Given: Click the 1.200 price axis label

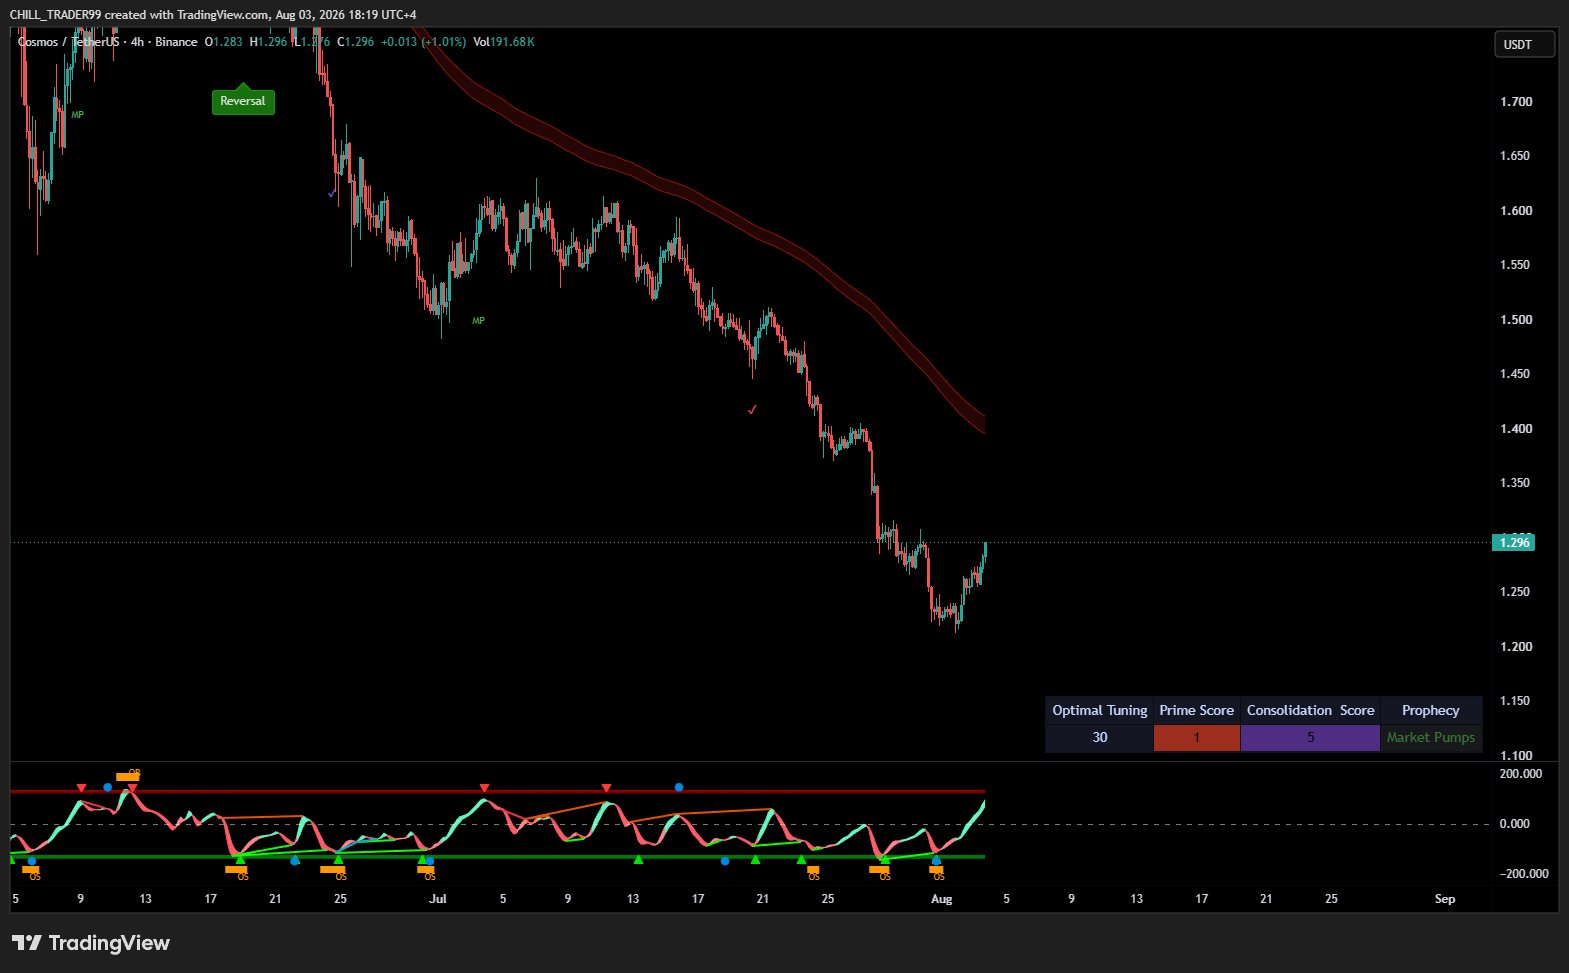Looking at the screenshot, I should pyautogui.click(x=1516, y=647).
